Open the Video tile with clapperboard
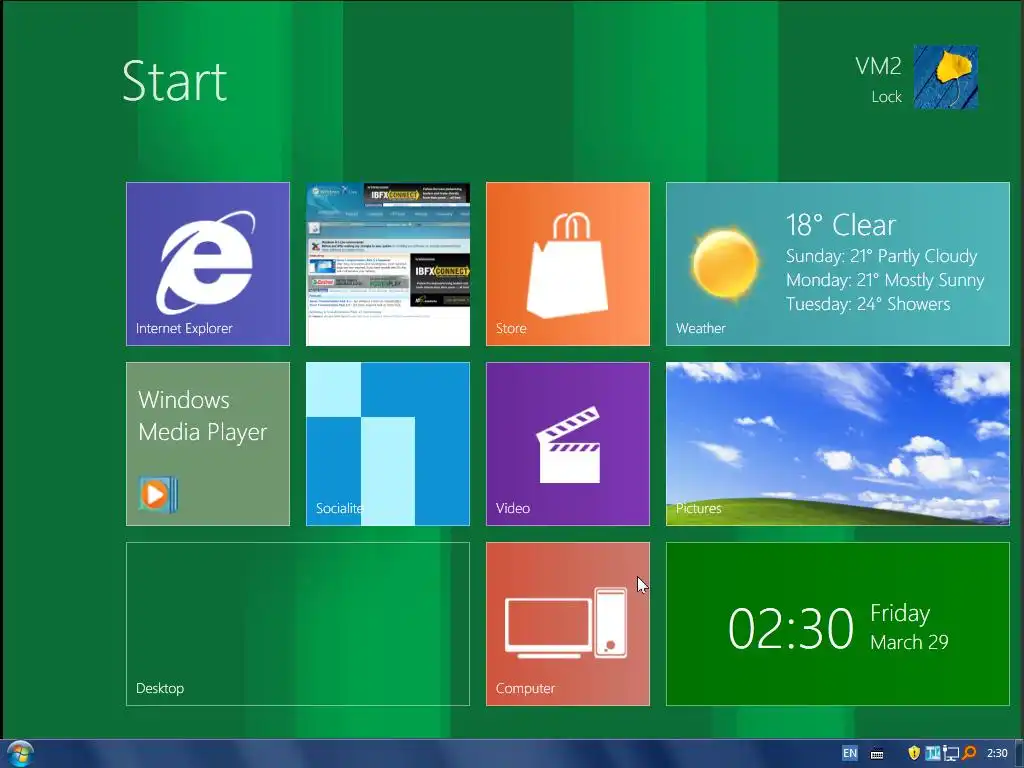 (568, 444)
